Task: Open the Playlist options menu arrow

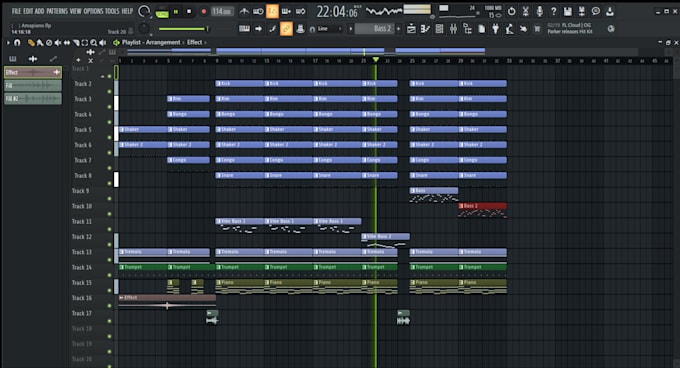Action: click(8, 42)
